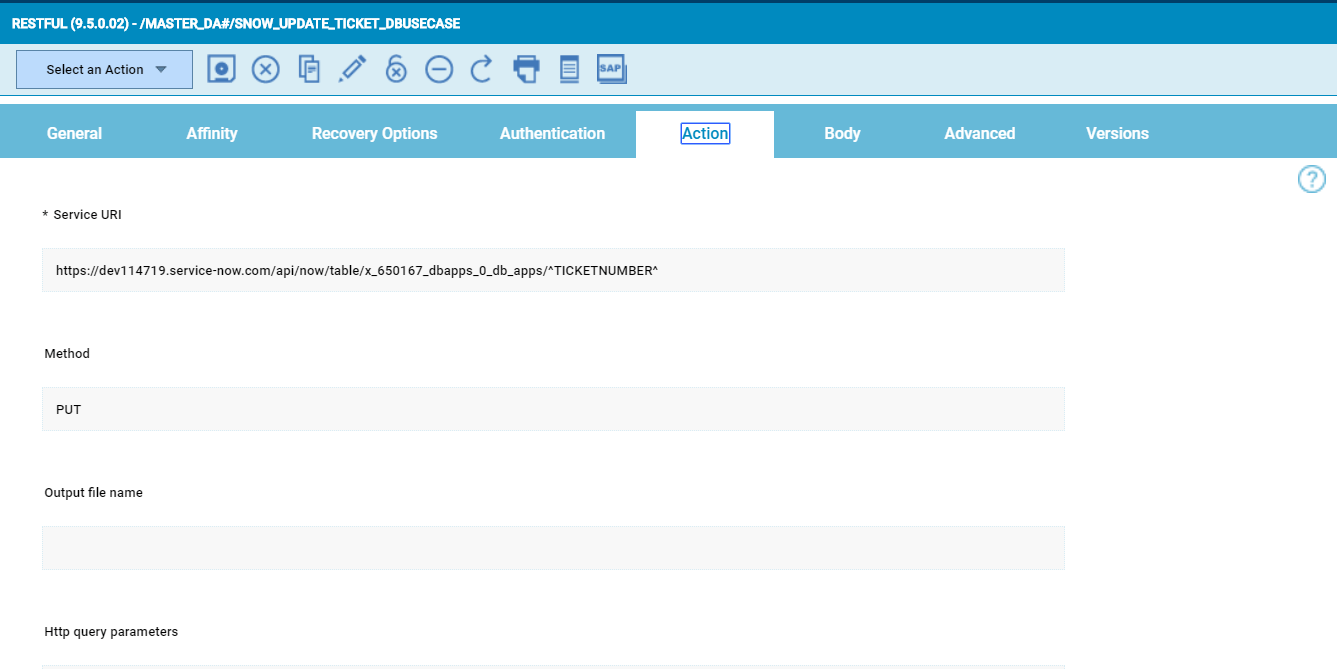Open the document/report icon beside the printer
1337x669 pixels.
coord(569,68)
